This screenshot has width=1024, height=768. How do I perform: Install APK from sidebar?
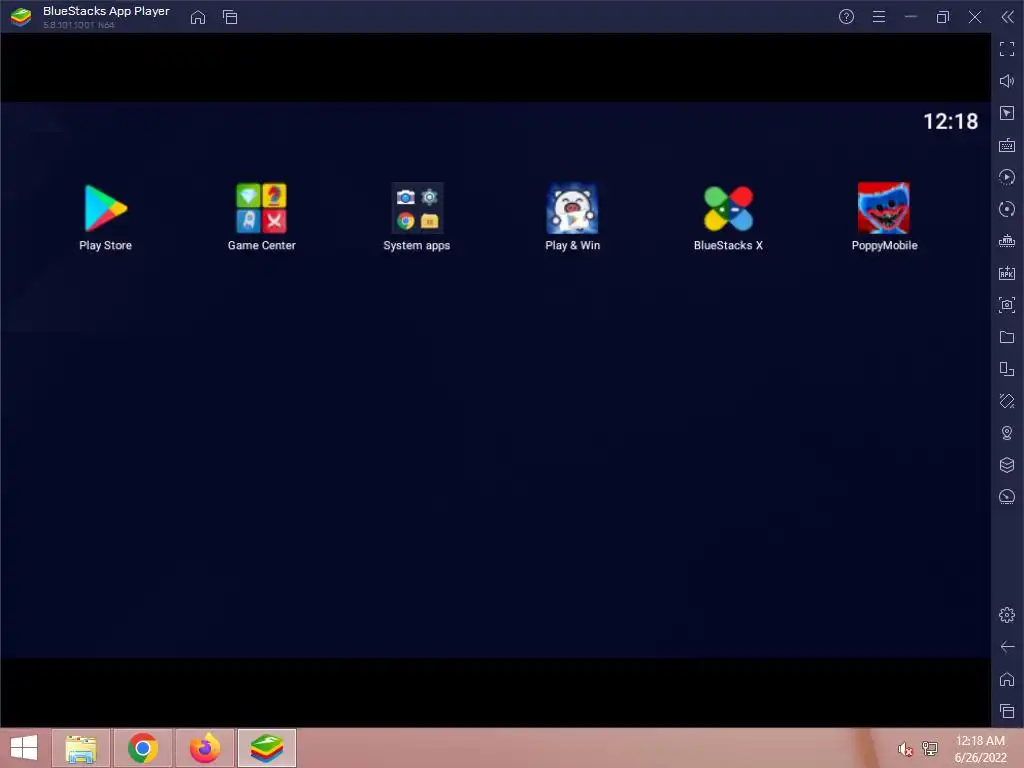tap(1007, 273)
